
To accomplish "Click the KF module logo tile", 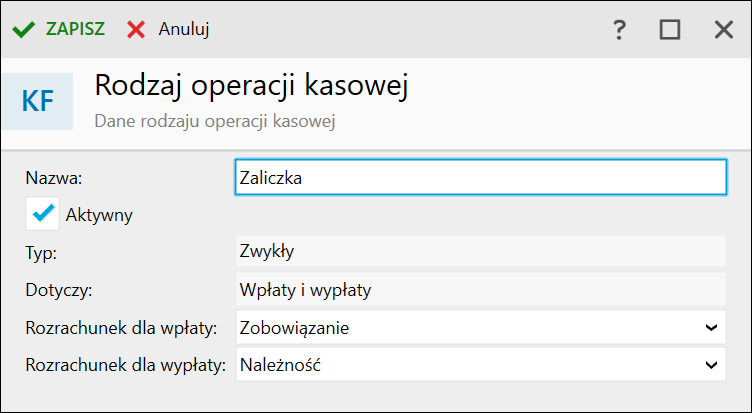I will [x=37, y=101].
